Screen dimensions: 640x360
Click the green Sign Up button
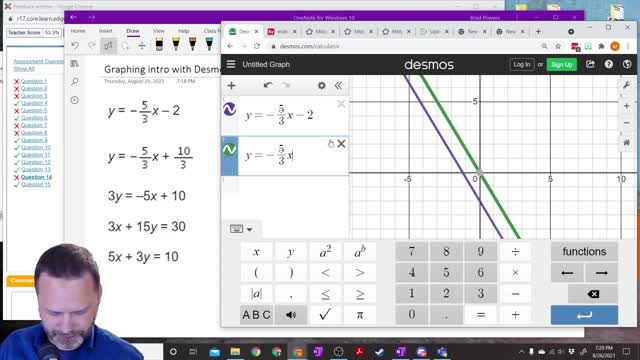point(562,64)
